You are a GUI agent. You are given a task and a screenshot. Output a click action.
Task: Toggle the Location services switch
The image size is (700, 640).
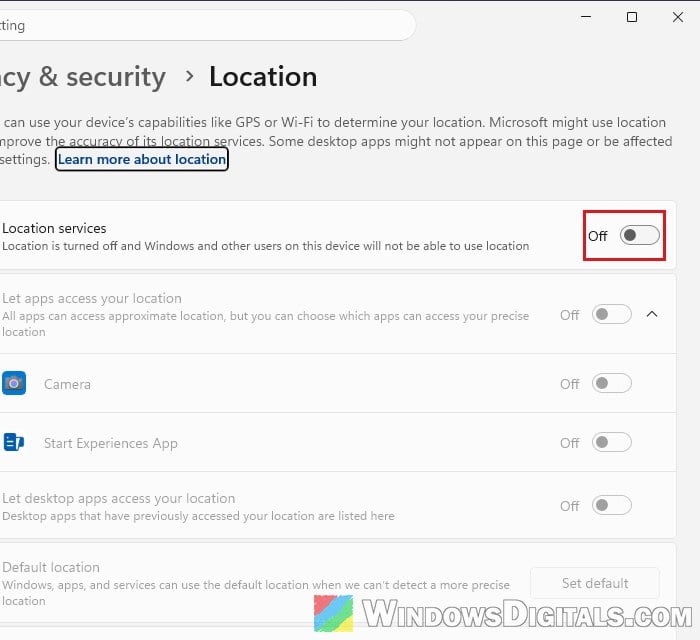639,235
